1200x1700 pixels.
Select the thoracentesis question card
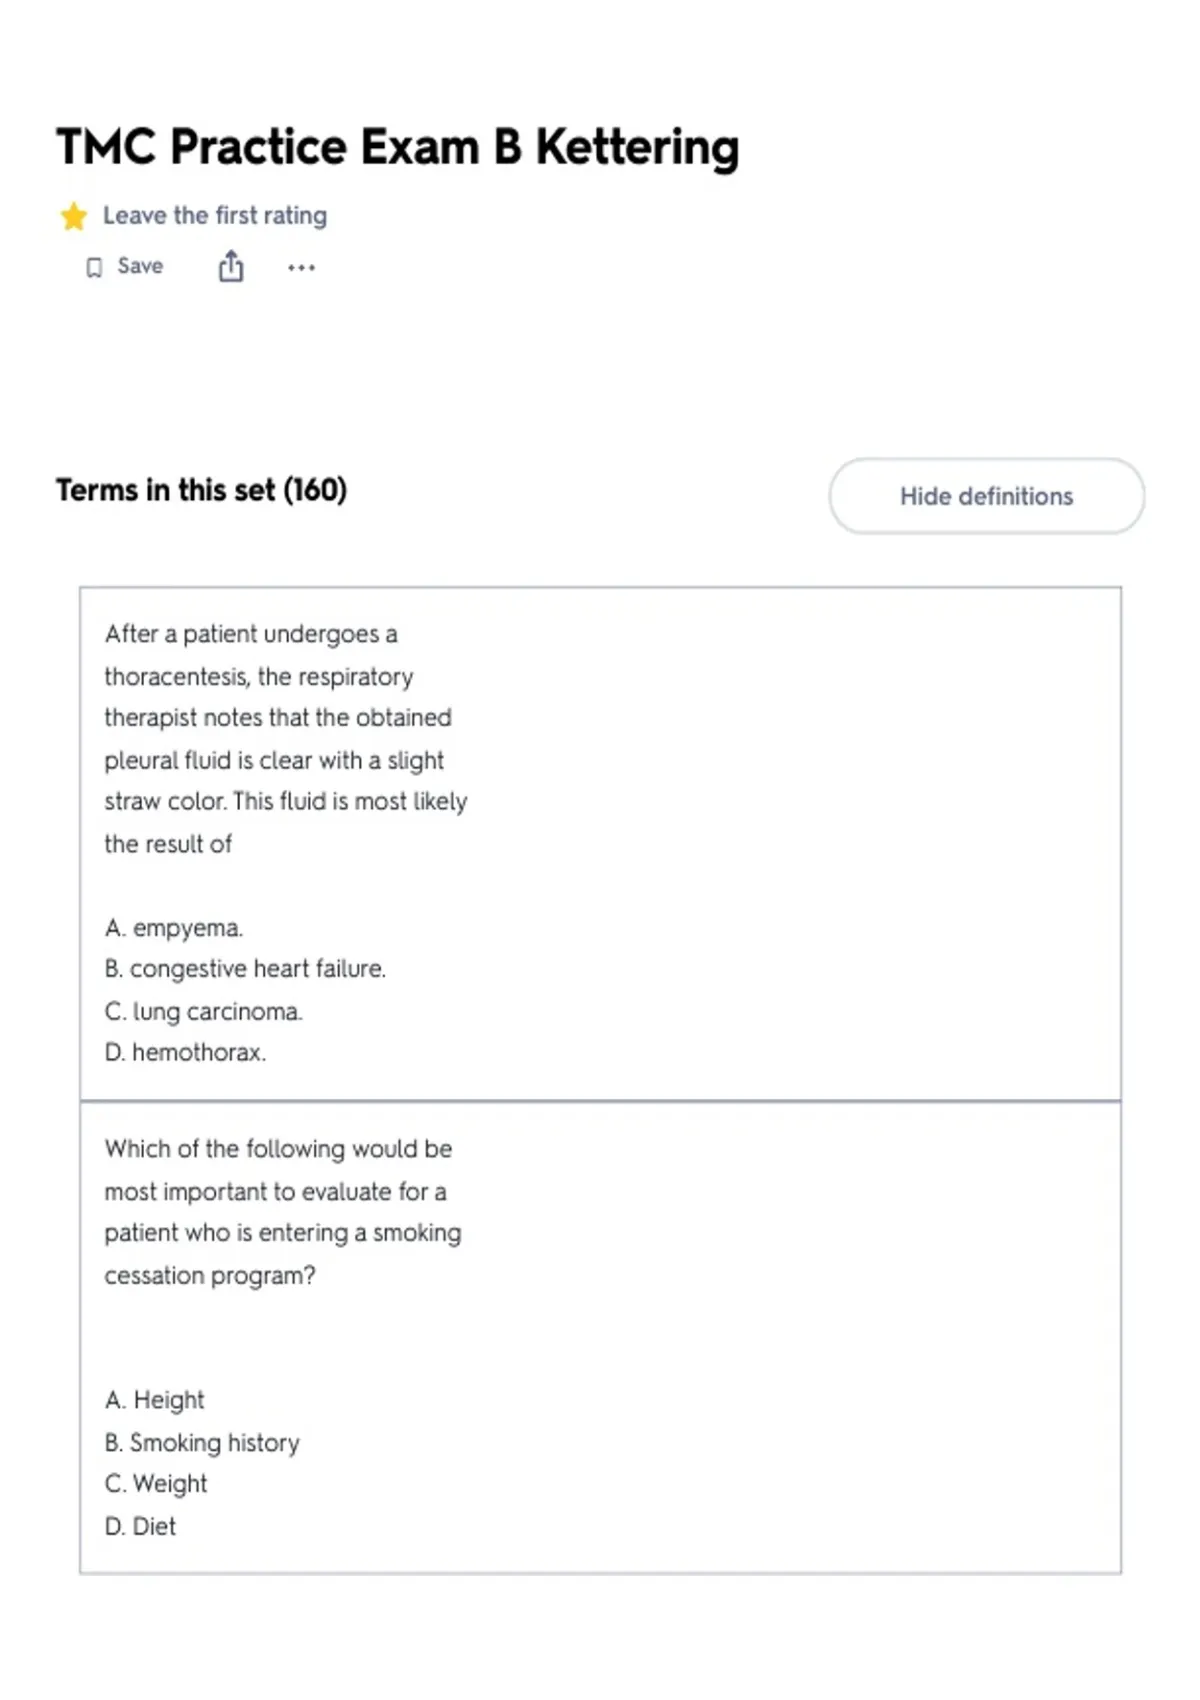600,844
